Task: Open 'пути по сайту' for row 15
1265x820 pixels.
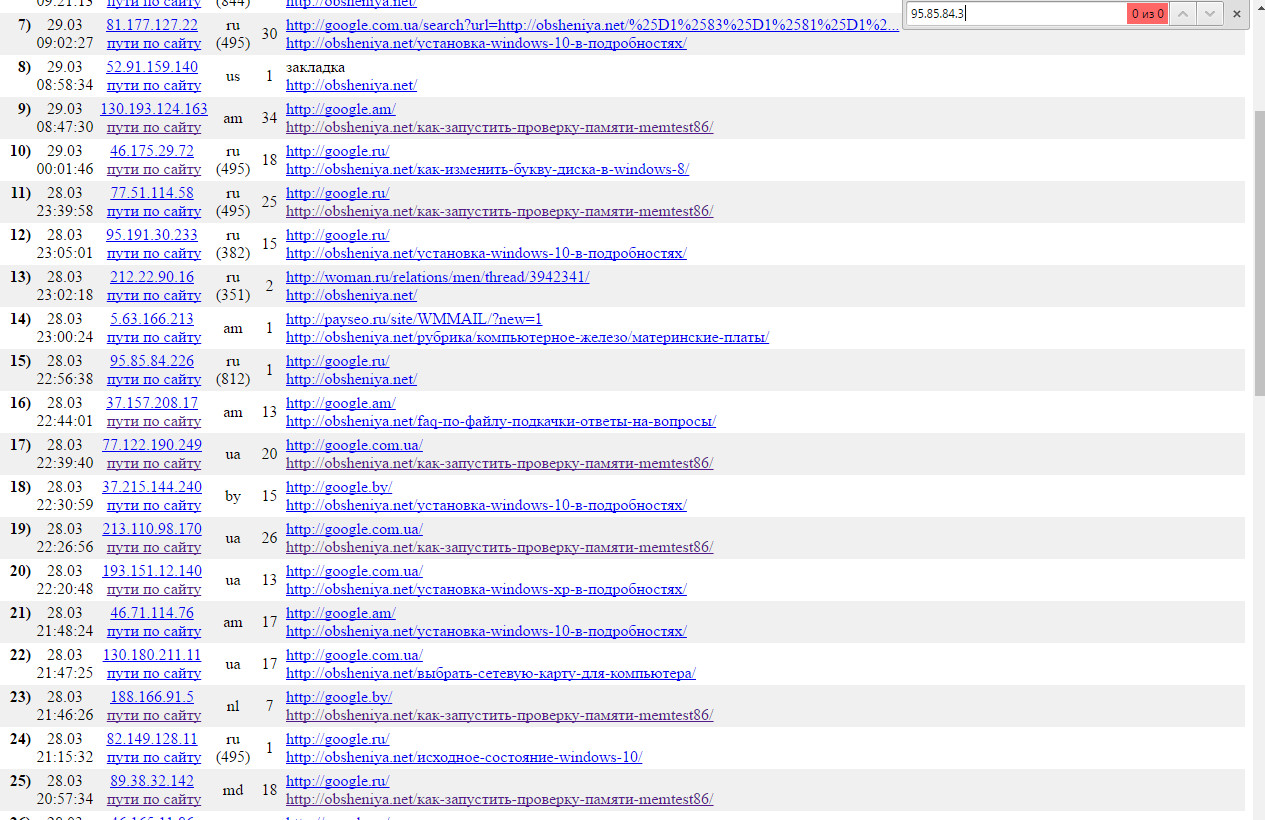Action: 154,380
